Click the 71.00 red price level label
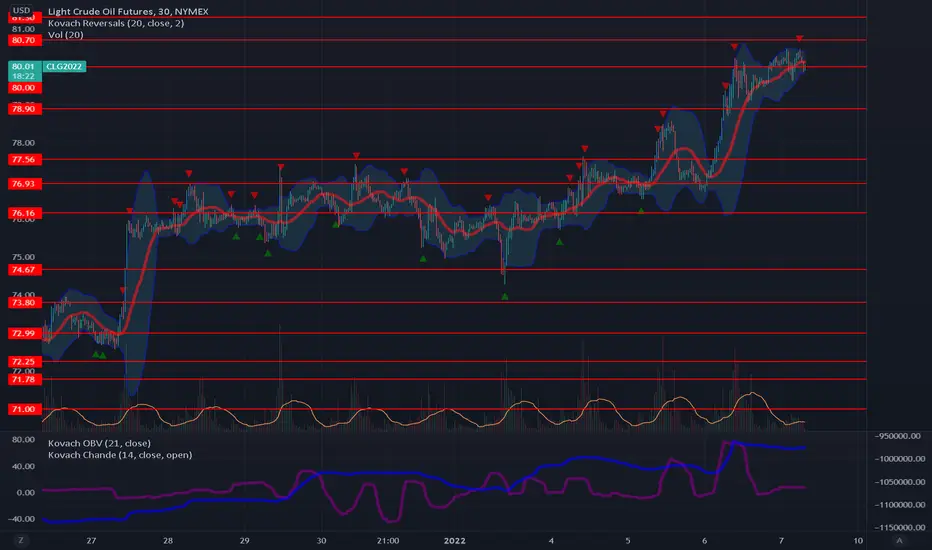This screenshot has width=932, height=550. [24, 409]
